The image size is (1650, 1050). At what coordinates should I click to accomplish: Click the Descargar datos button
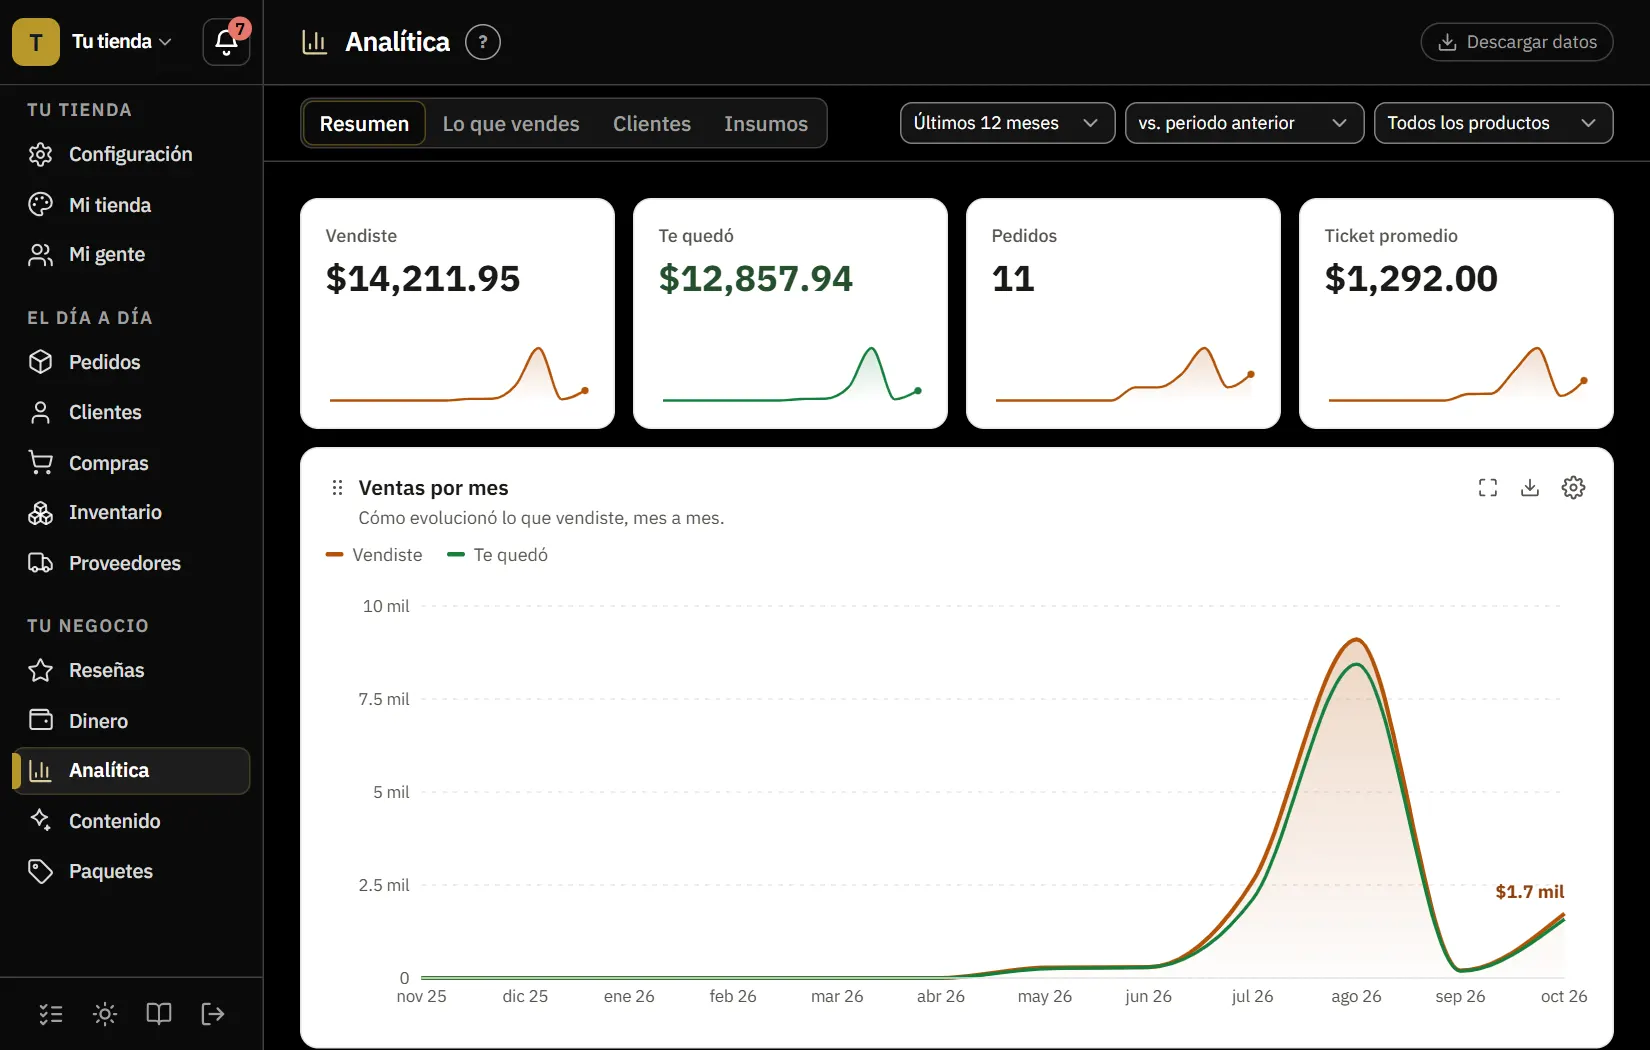[1517, 42]
